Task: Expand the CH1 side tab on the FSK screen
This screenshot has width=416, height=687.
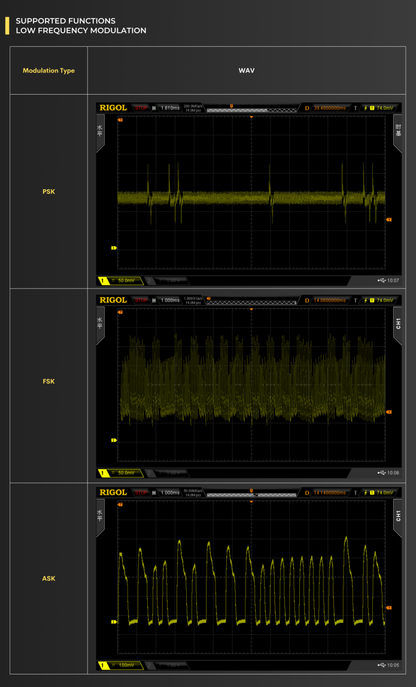Action: click(x=398, y=325)
